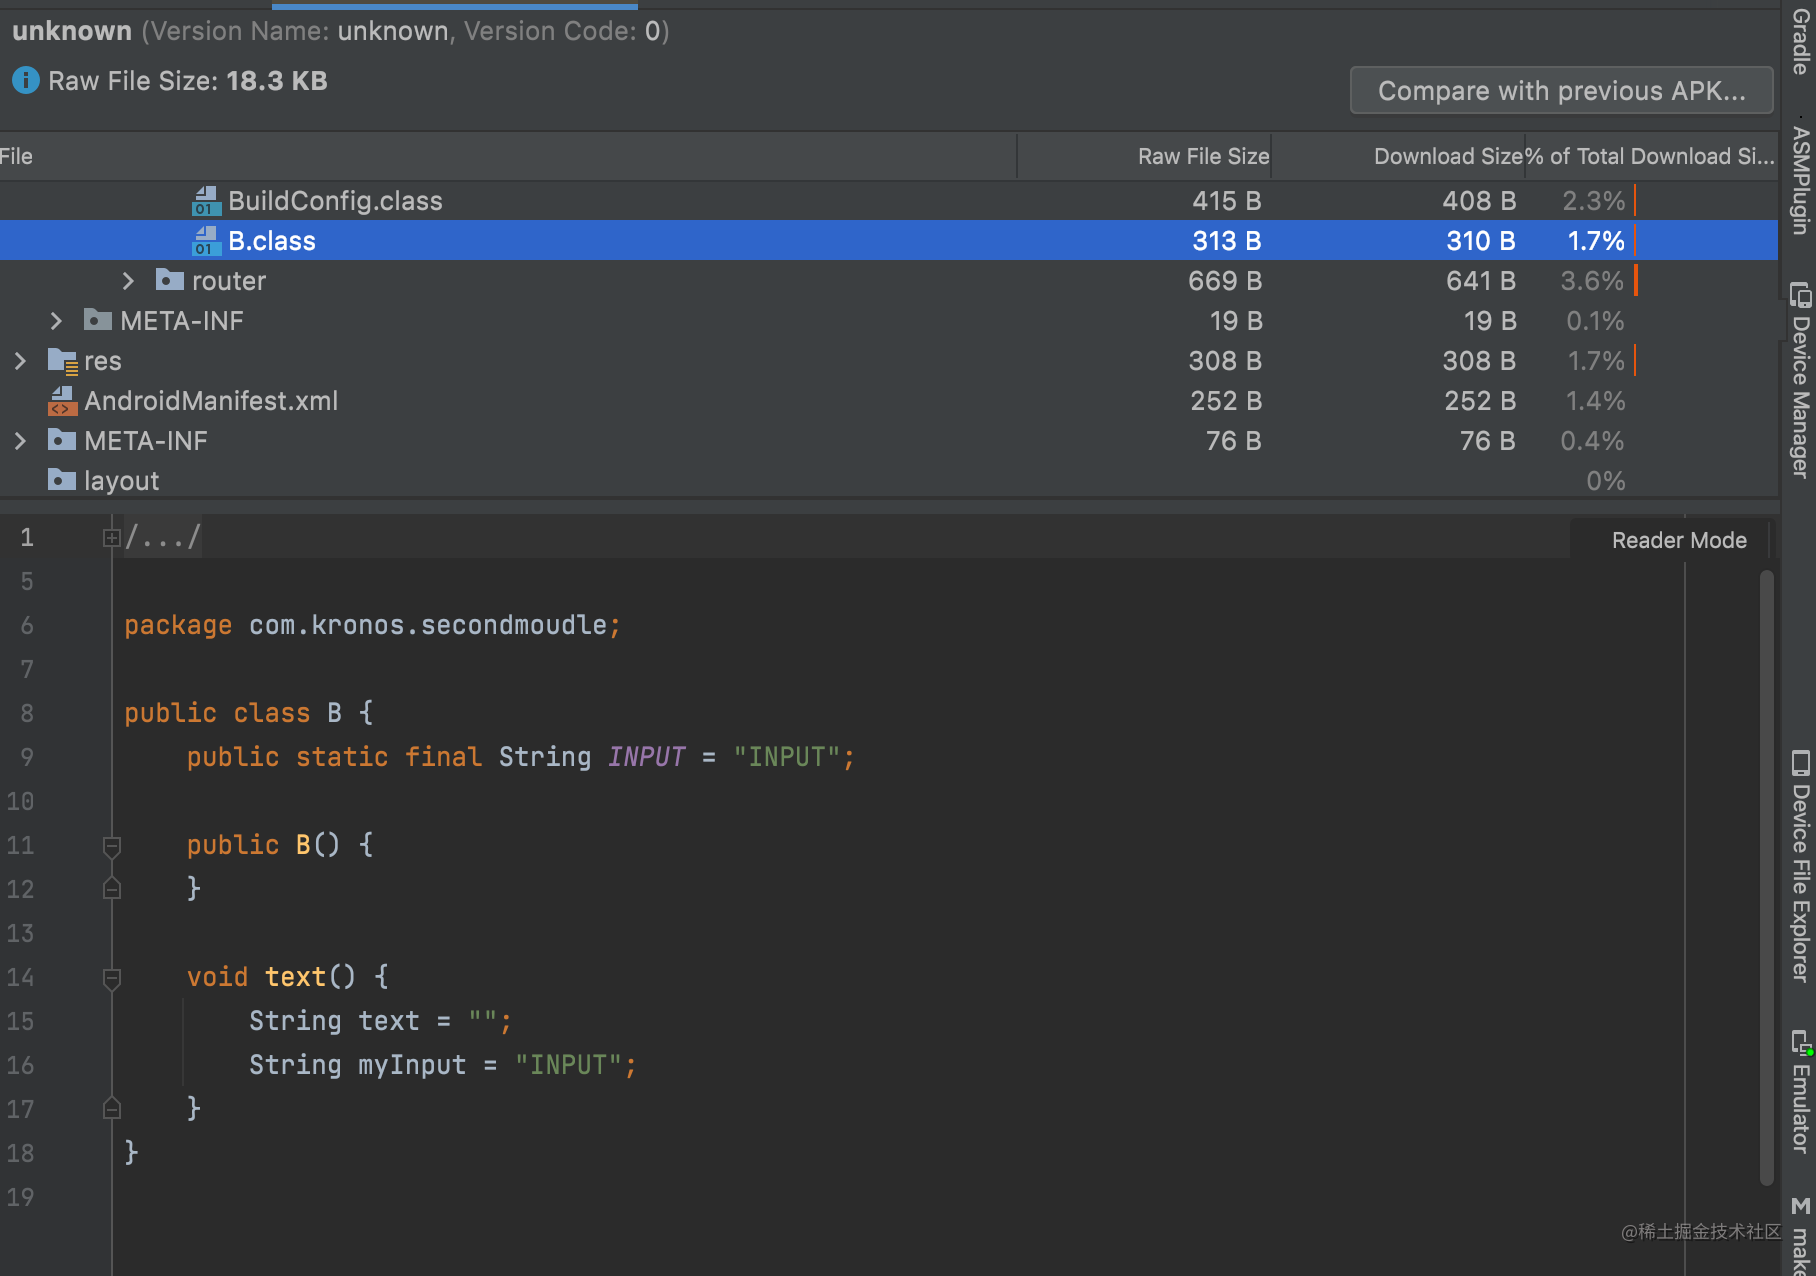Click the 'unknown' application name text
The image size is (1816, 1276).
72,31
